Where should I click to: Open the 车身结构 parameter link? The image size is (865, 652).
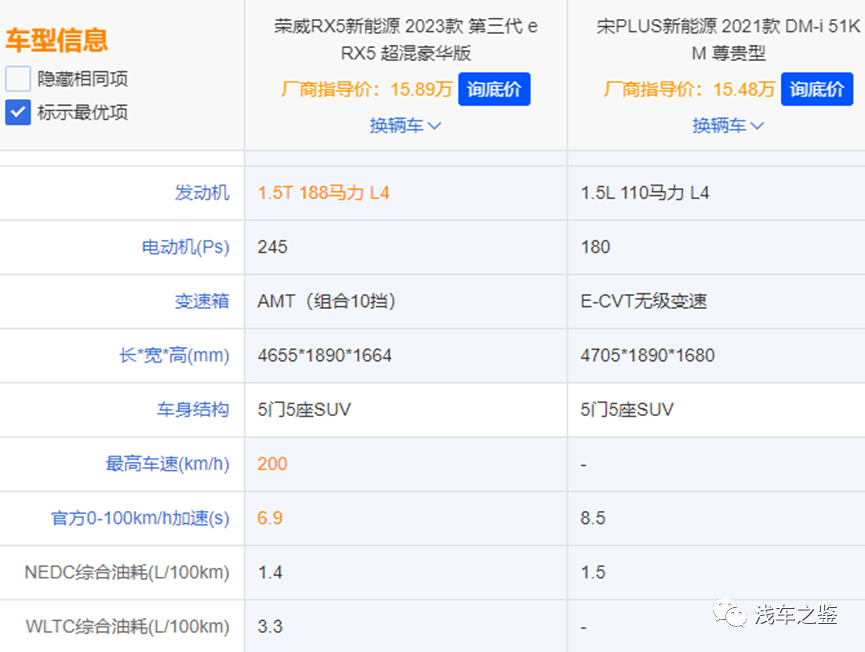193,409
